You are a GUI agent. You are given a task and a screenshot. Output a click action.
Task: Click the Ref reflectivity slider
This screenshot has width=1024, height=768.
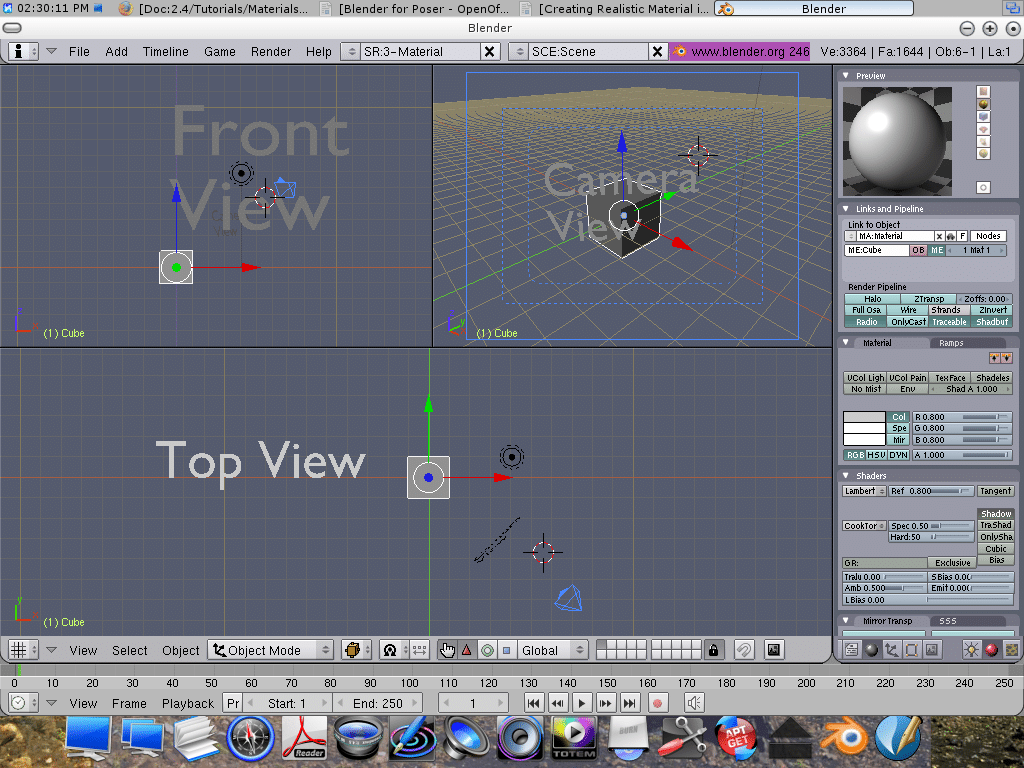931,491
